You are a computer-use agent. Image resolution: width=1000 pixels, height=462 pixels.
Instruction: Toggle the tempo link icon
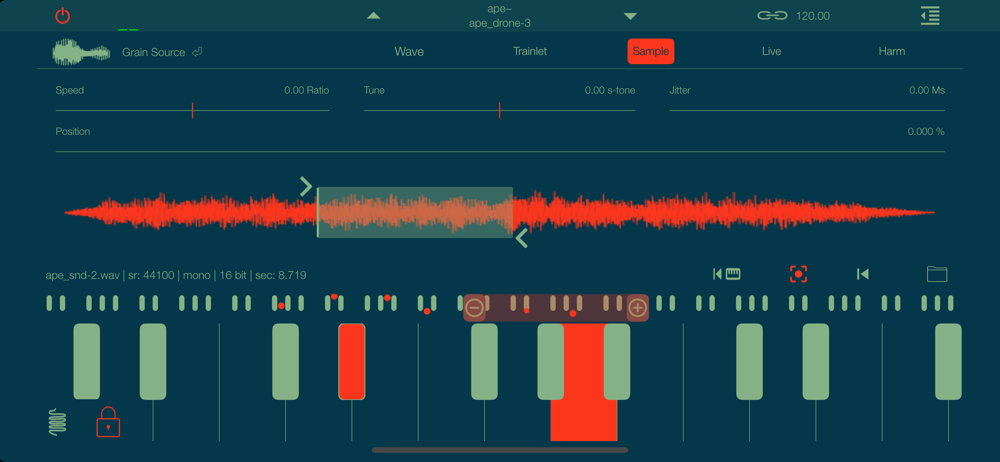coord(772,16)
